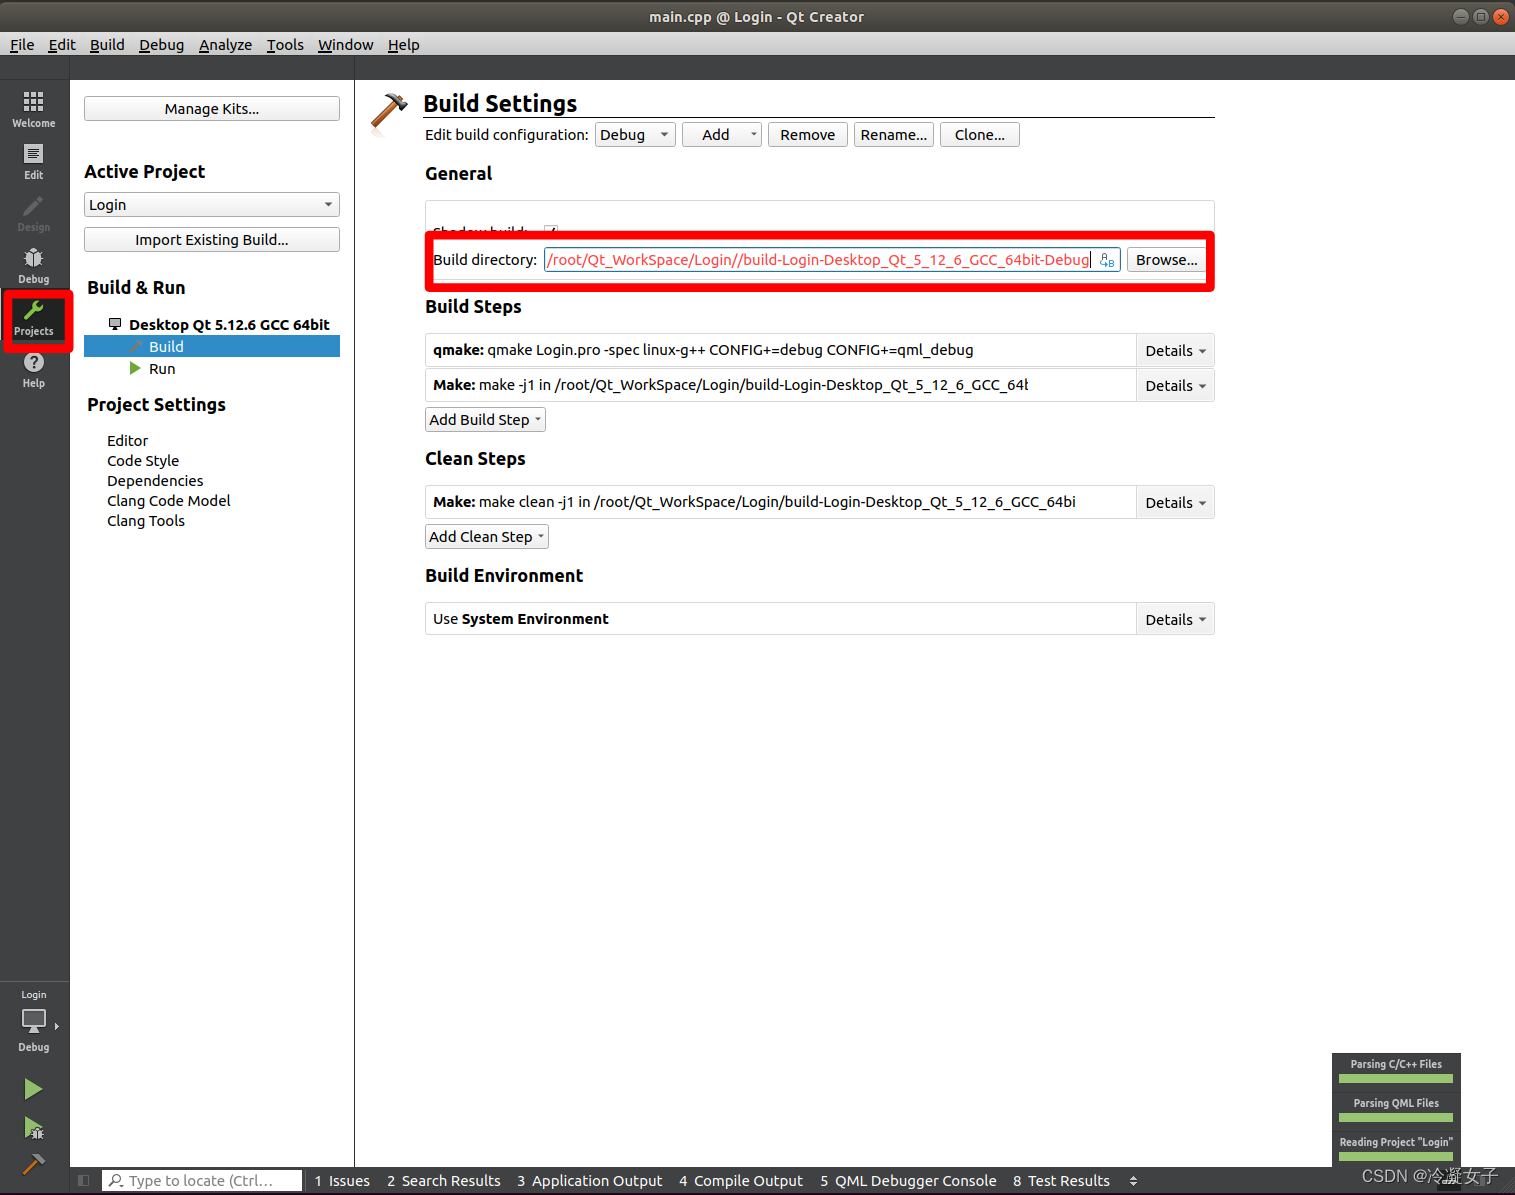Select Desktop Qt 5.12.6 GCC 64bit kit
The width and height of the screenshot is (1515, 1195).
pos(229,325)
